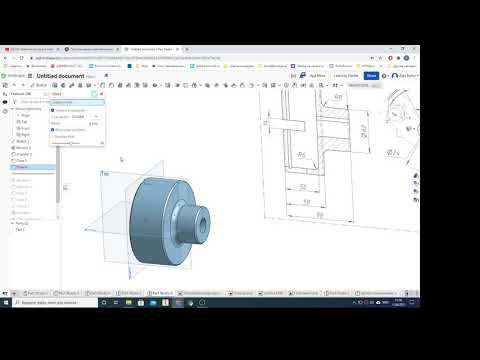Switch to the active Part Studio tab

pos(160,293)
